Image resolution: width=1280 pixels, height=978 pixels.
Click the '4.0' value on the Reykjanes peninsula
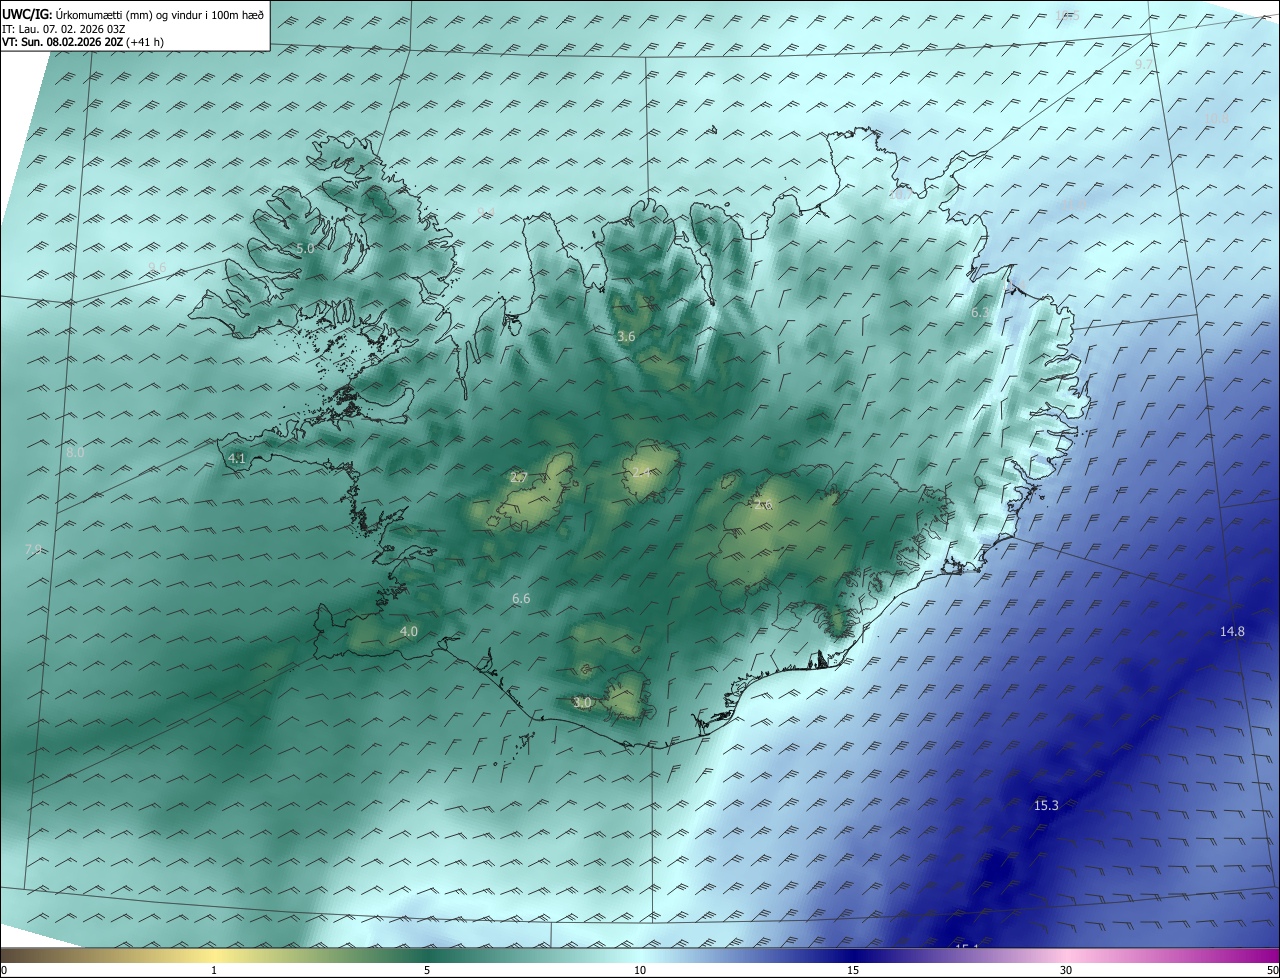tap(409, 632)
